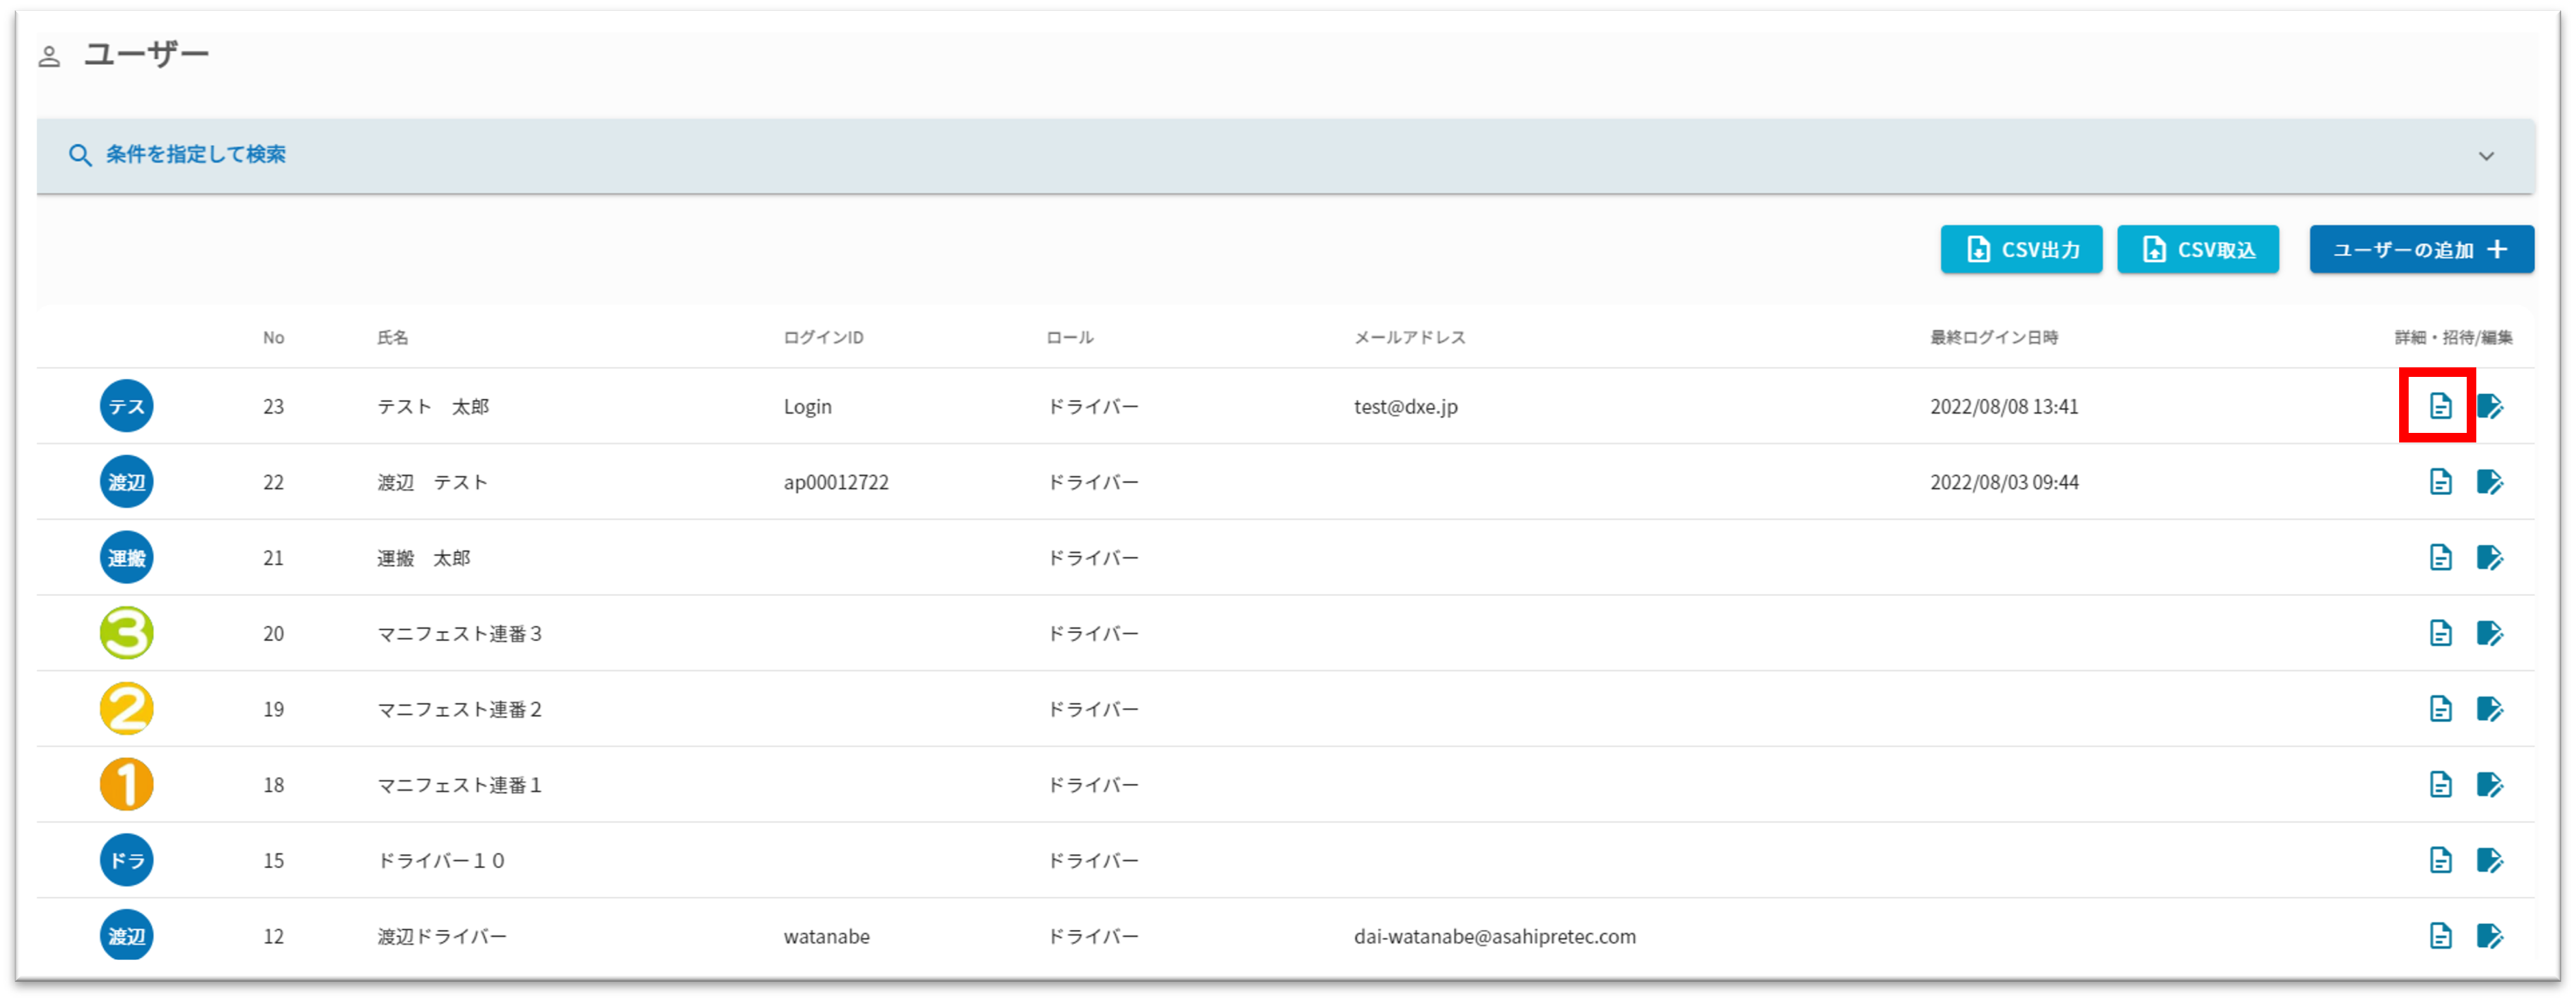Click the No column header

pos(274,338)
